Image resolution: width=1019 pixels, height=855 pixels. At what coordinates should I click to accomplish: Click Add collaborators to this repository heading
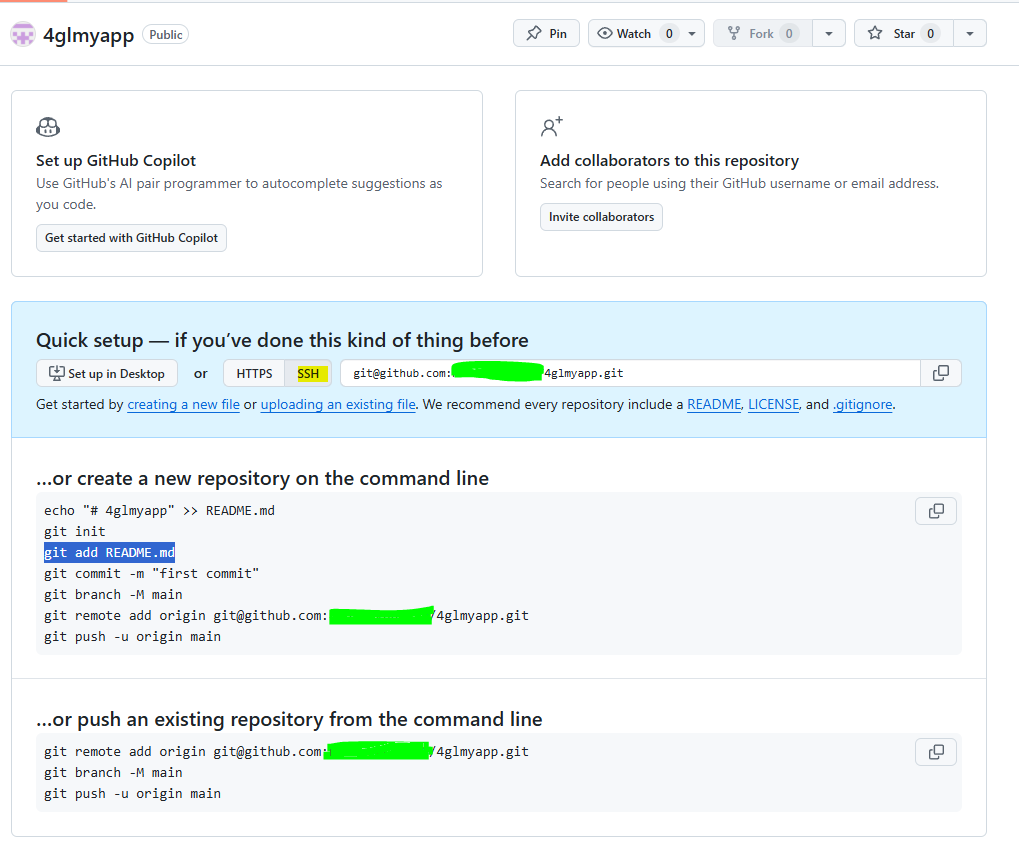click(x=669, y=160)
